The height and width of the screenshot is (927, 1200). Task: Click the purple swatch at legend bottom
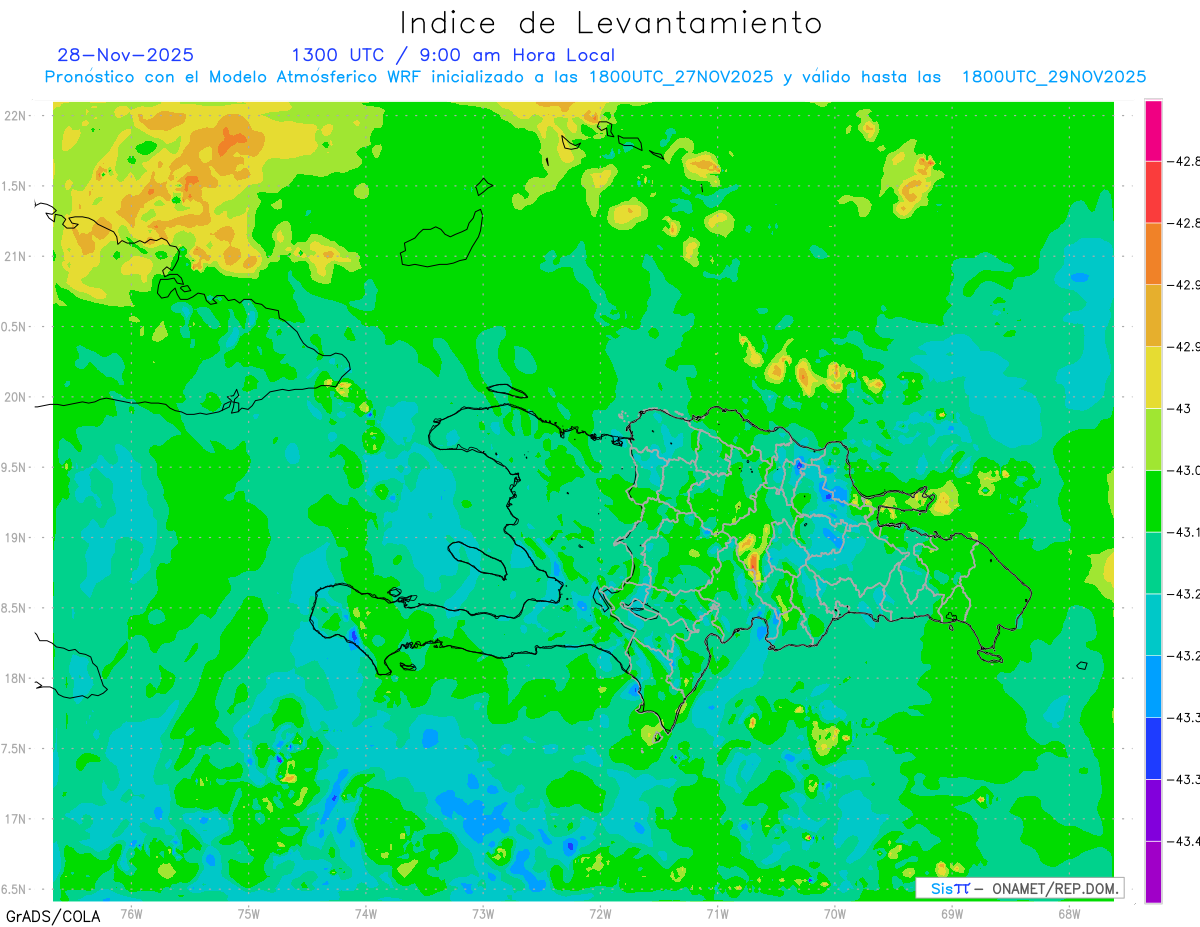point(1153,871)
